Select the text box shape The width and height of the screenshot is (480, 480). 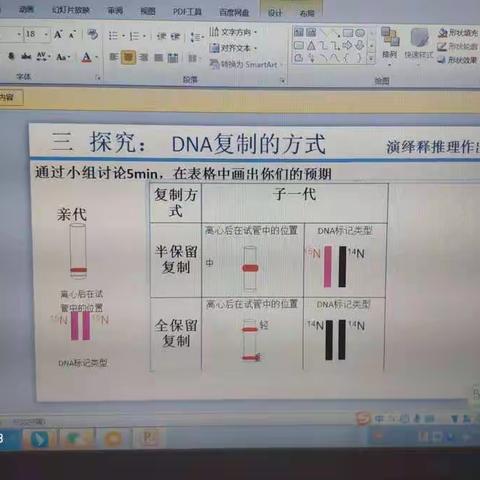click(x=299, y=32)
